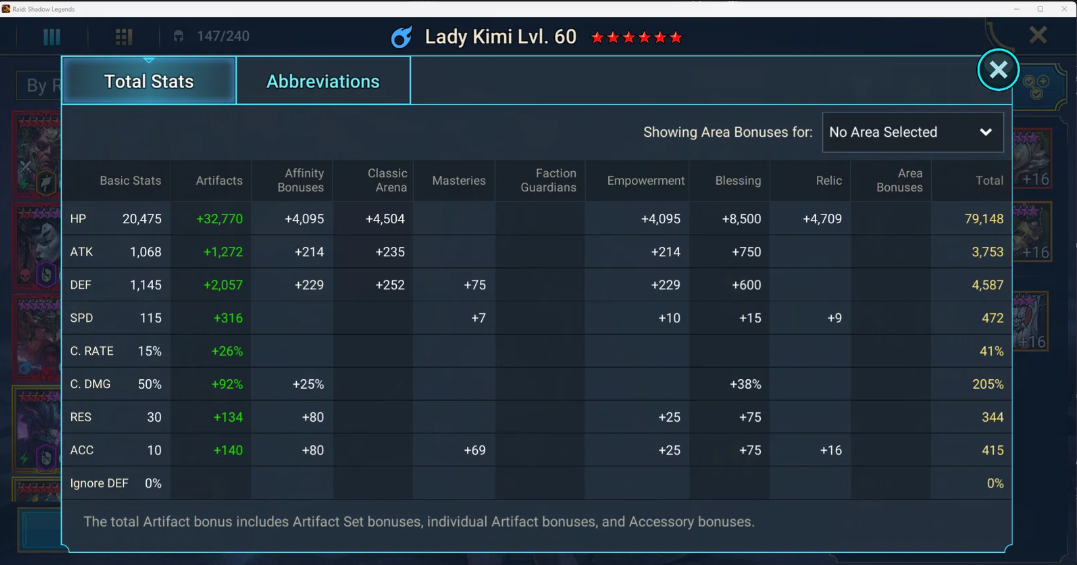Click the RES total value 344
1077x565 pixels.
(x=993, y=417)
